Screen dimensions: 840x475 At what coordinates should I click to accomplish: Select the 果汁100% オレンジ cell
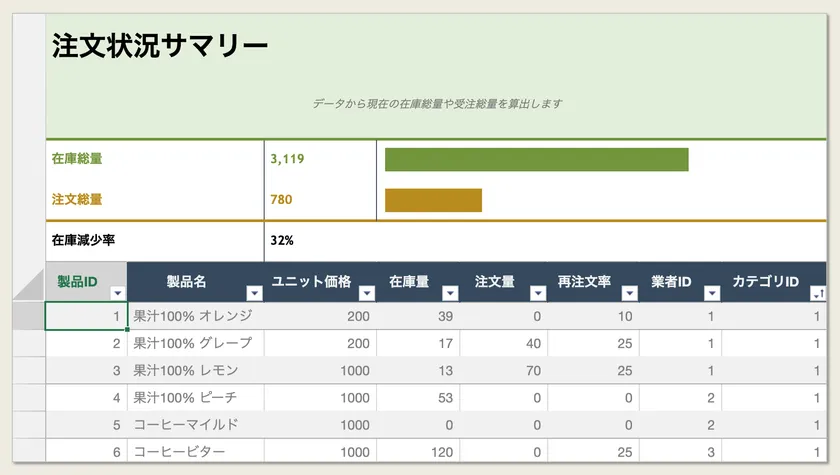[193, 316]
